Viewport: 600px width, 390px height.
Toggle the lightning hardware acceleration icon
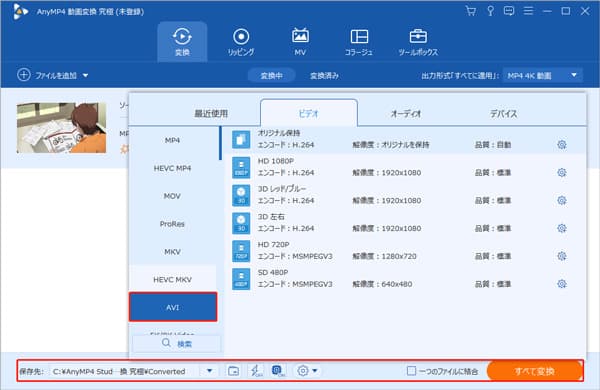(256, 370)
